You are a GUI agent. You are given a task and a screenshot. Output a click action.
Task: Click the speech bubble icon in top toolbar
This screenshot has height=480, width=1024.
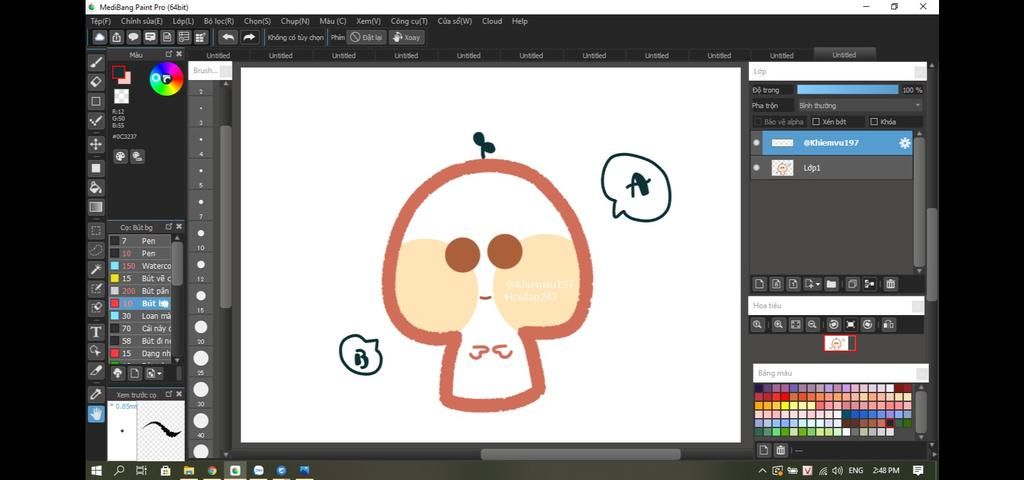coord(133,37)
